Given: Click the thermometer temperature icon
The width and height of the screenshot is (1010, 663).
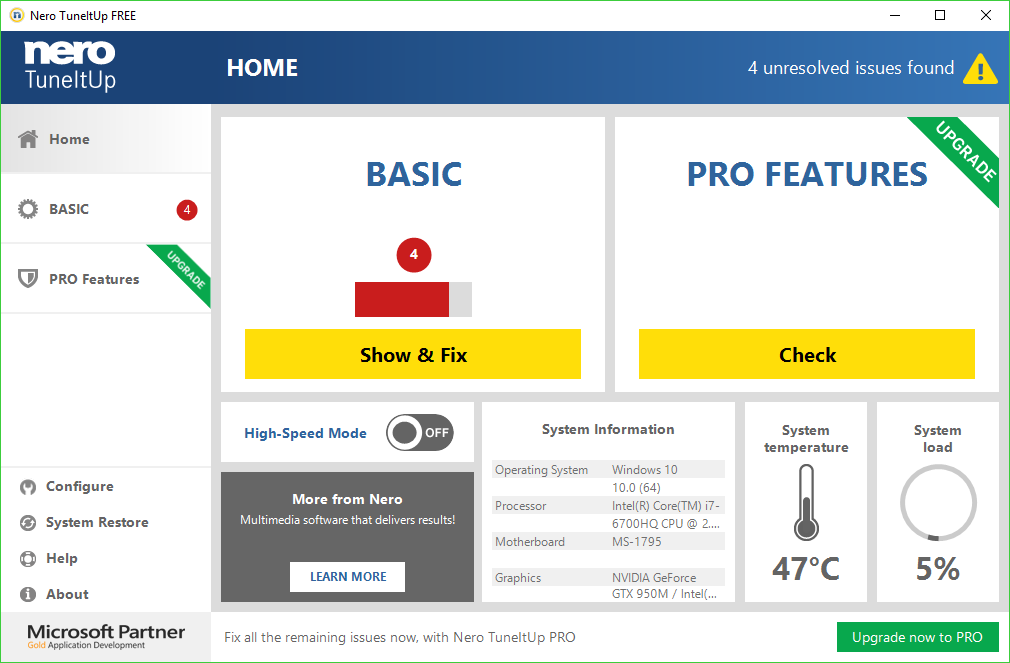Looking at the screenshot, I should [x=806, y=503].
